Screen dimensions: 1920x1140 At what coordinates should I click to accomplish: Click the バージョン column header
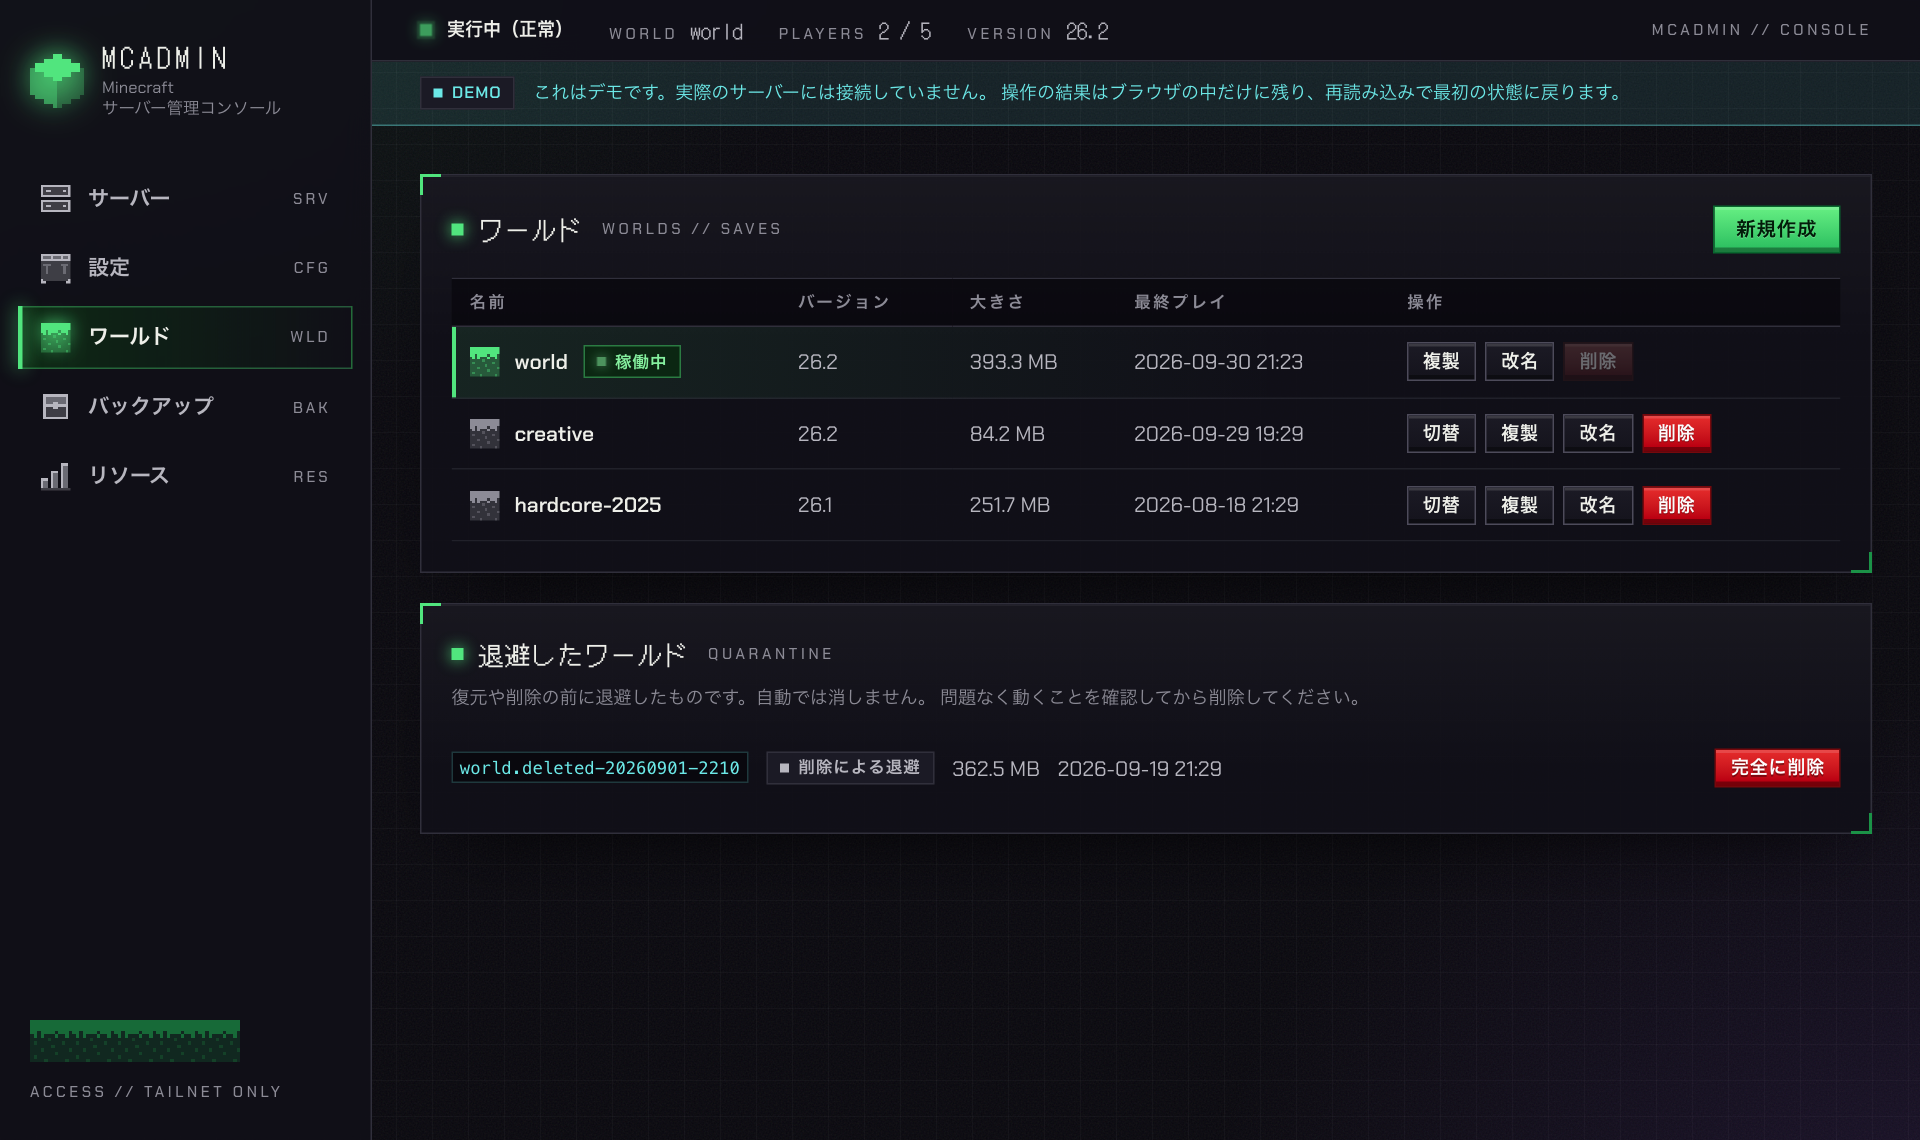[x=844, y=302]
